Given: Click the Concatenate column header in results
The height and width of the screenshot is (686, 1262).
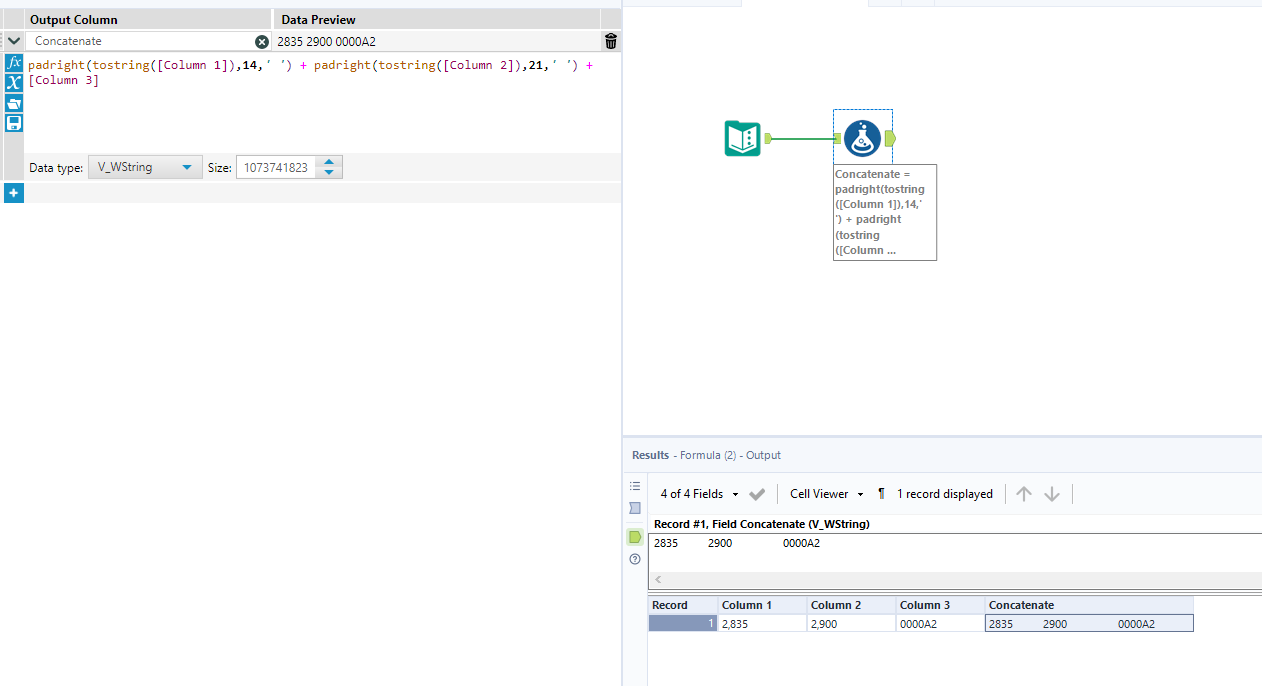Looking at the screenshot, I should tap(1089, 605).
